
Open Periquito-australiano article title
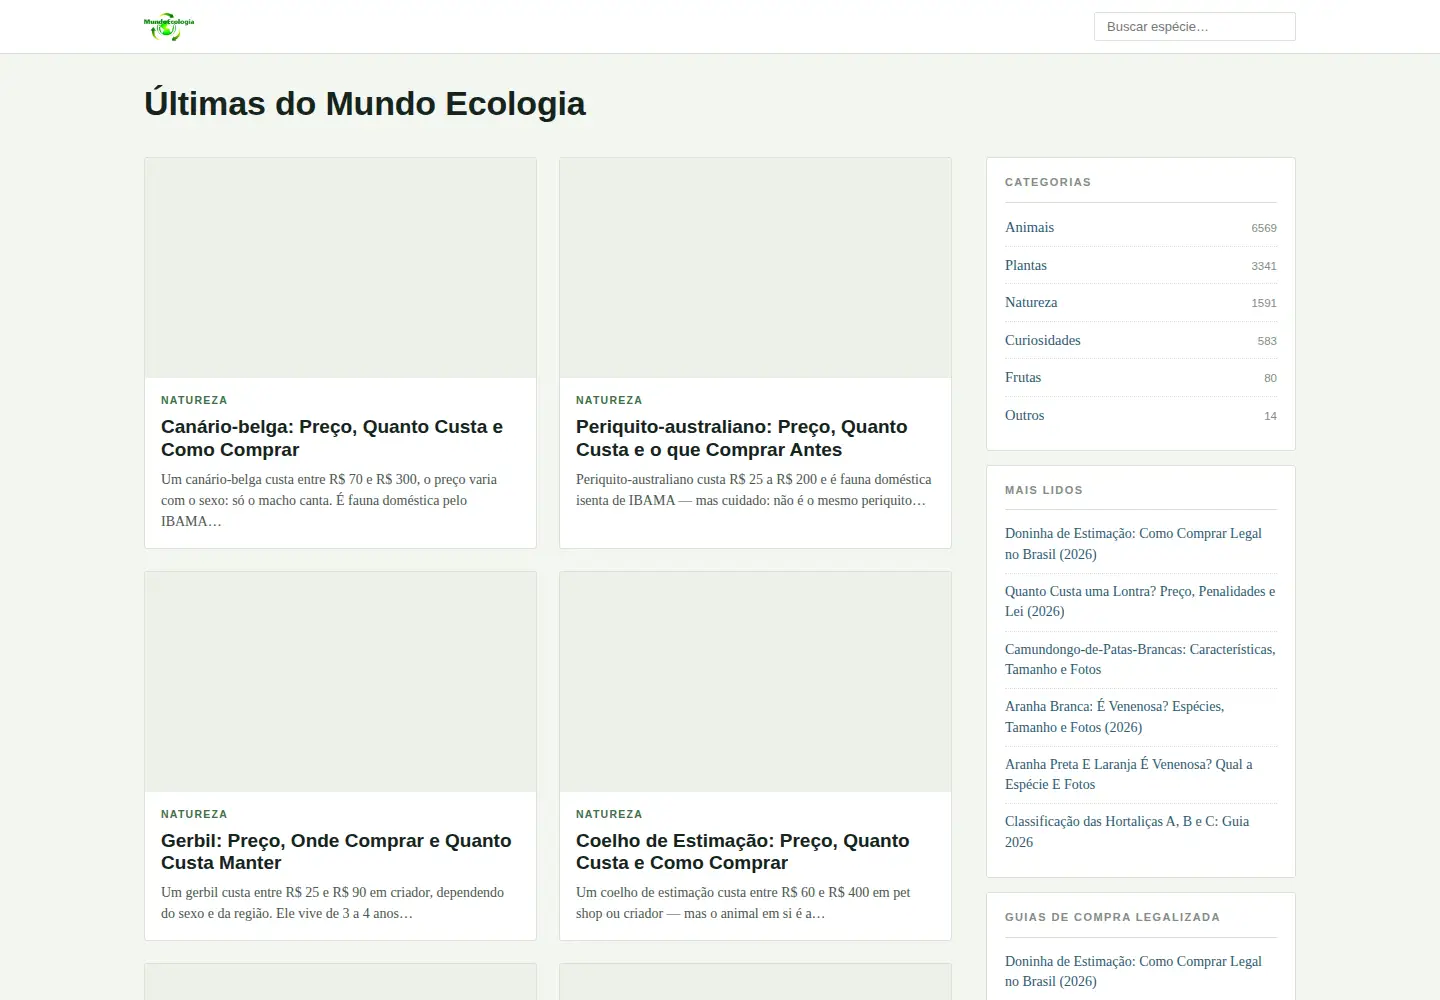click(x=742, y=438)
